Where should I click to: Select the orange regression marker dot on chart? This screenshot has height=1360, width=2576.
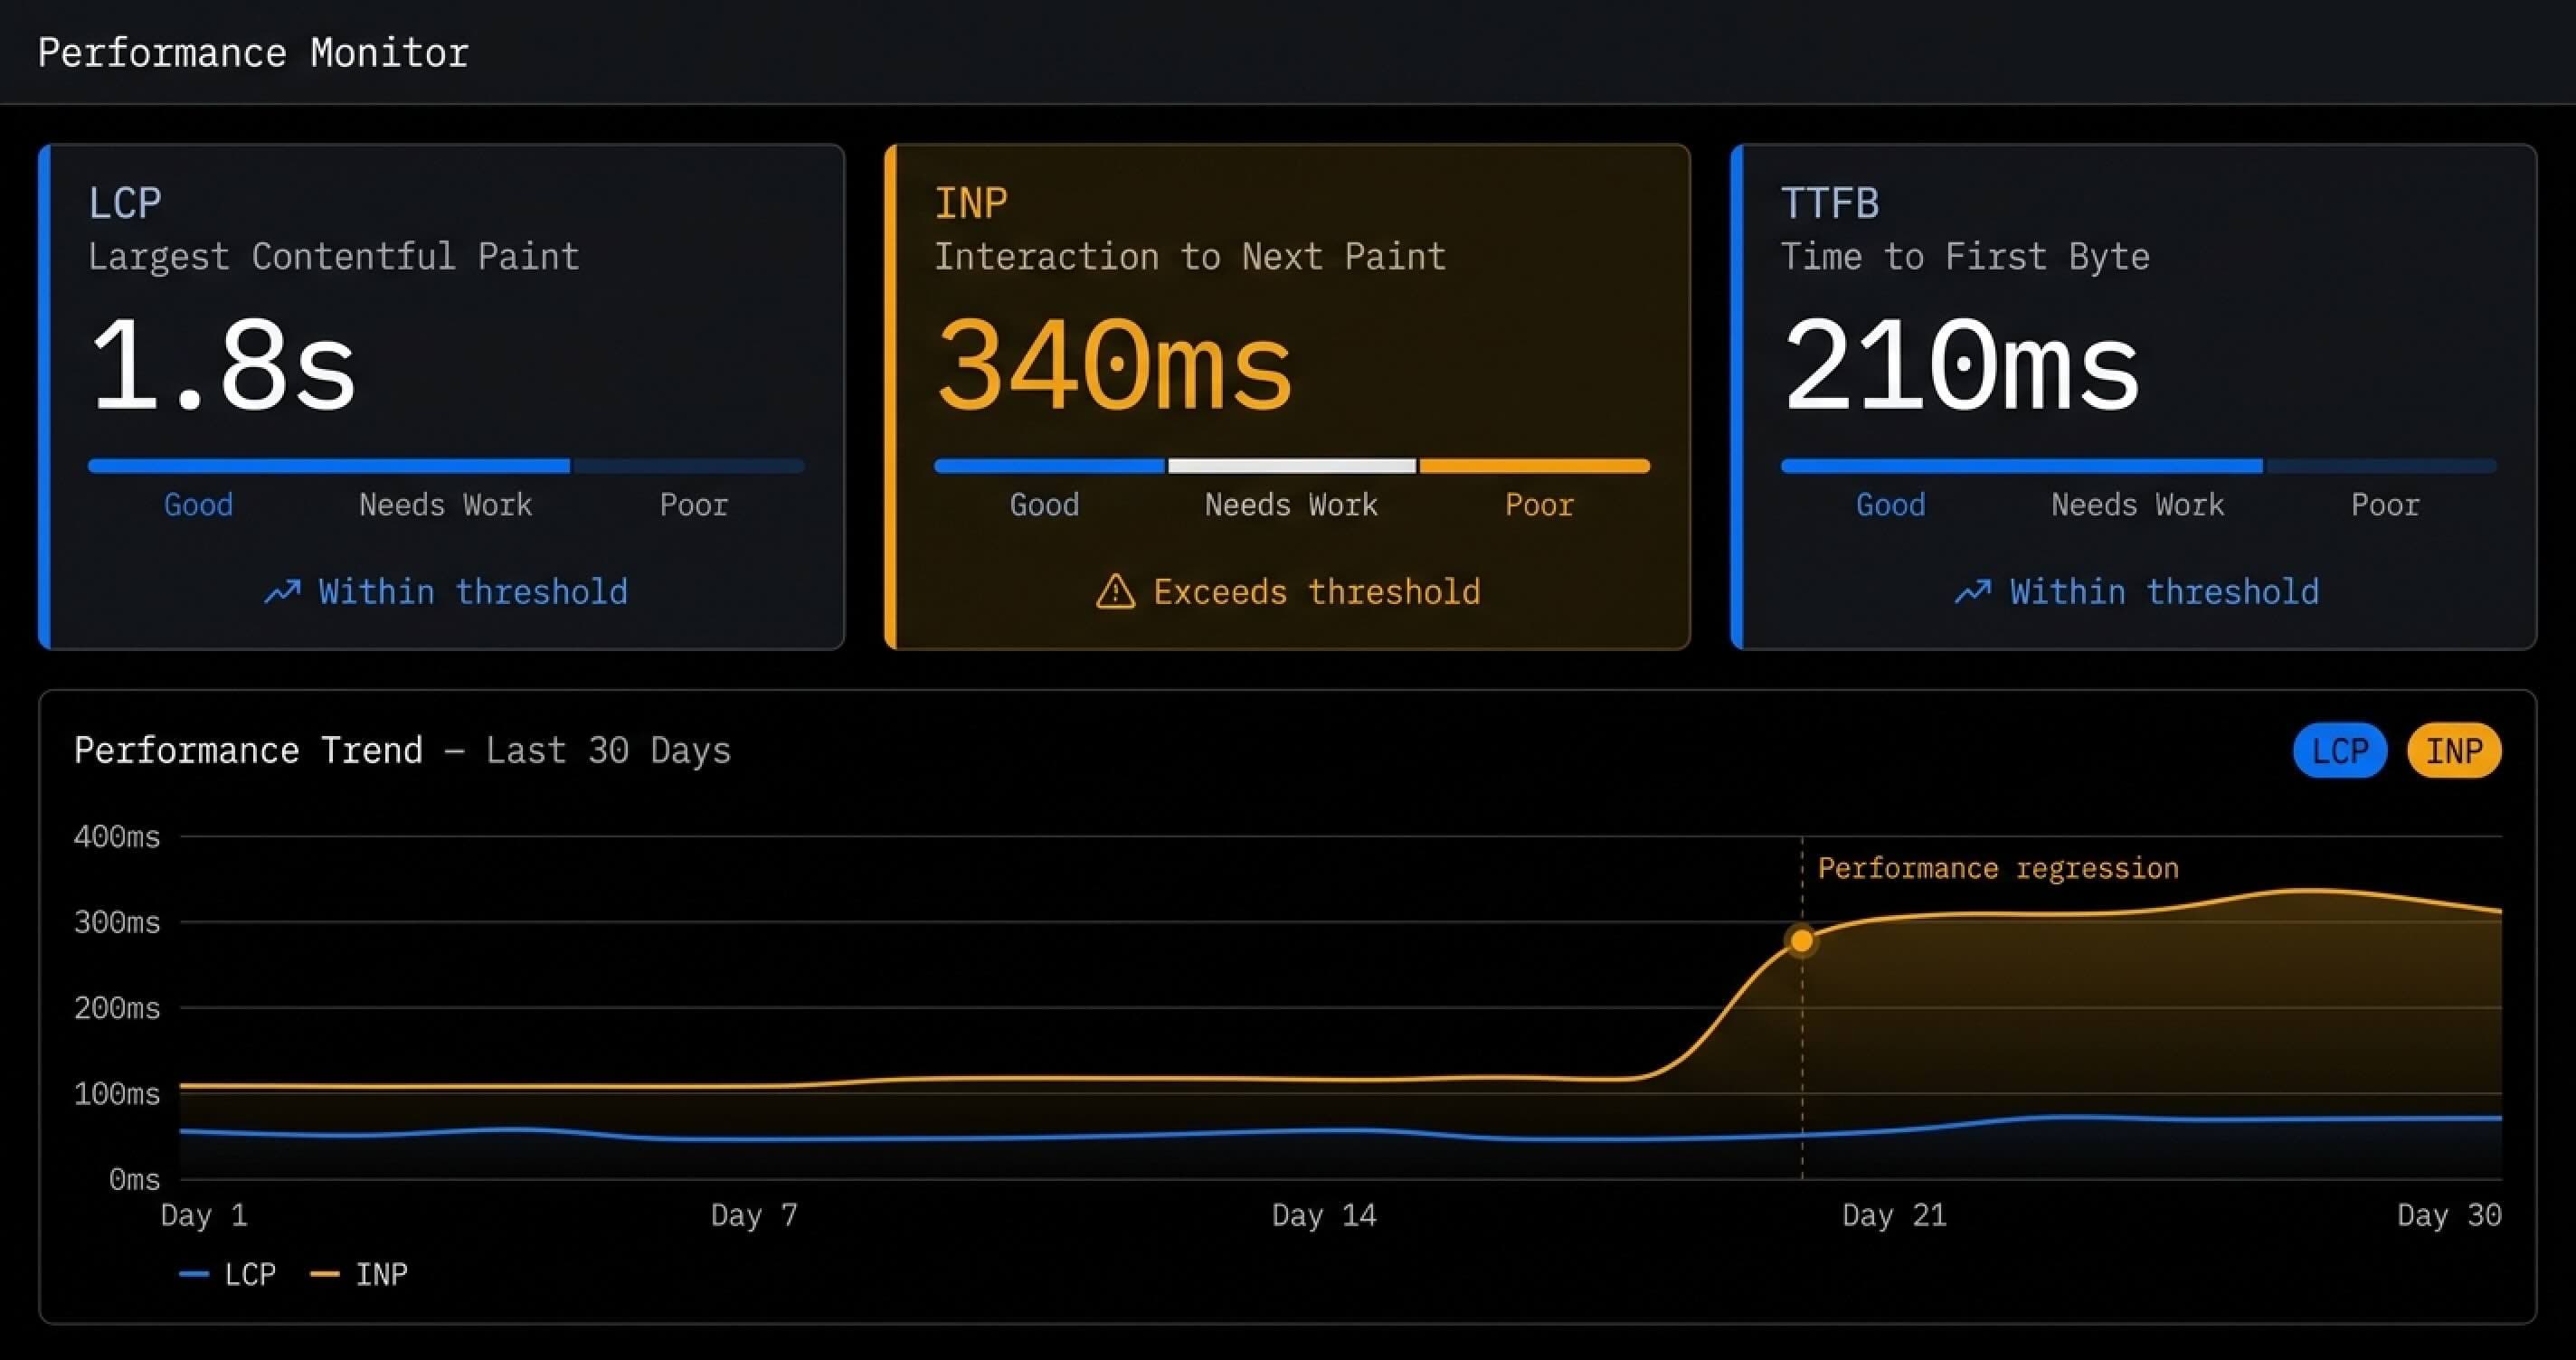(1801, 940)
